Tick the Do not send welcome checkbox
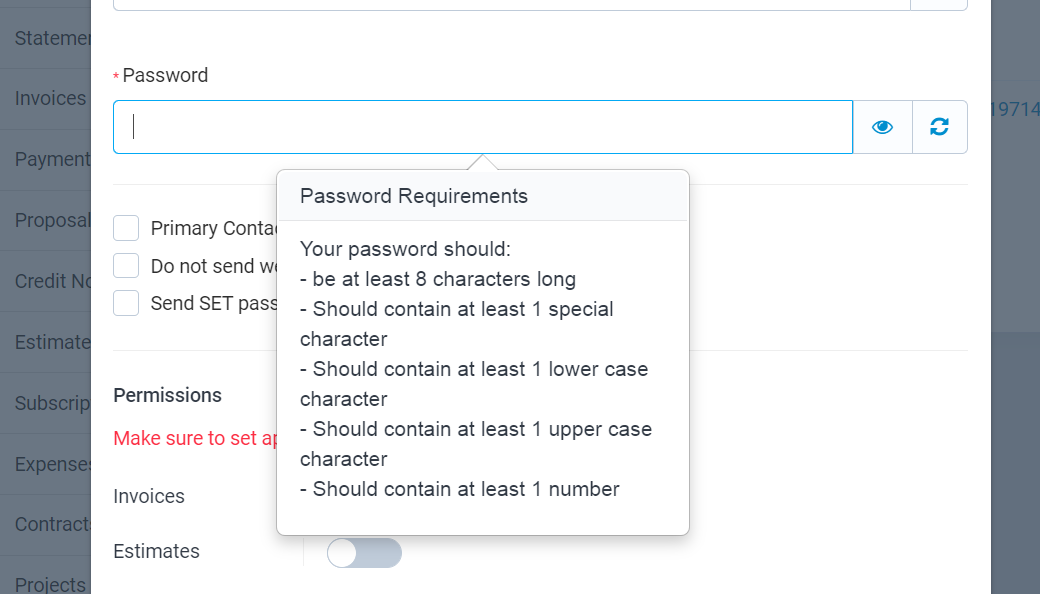1040x594 pixels. pos(126,266)
